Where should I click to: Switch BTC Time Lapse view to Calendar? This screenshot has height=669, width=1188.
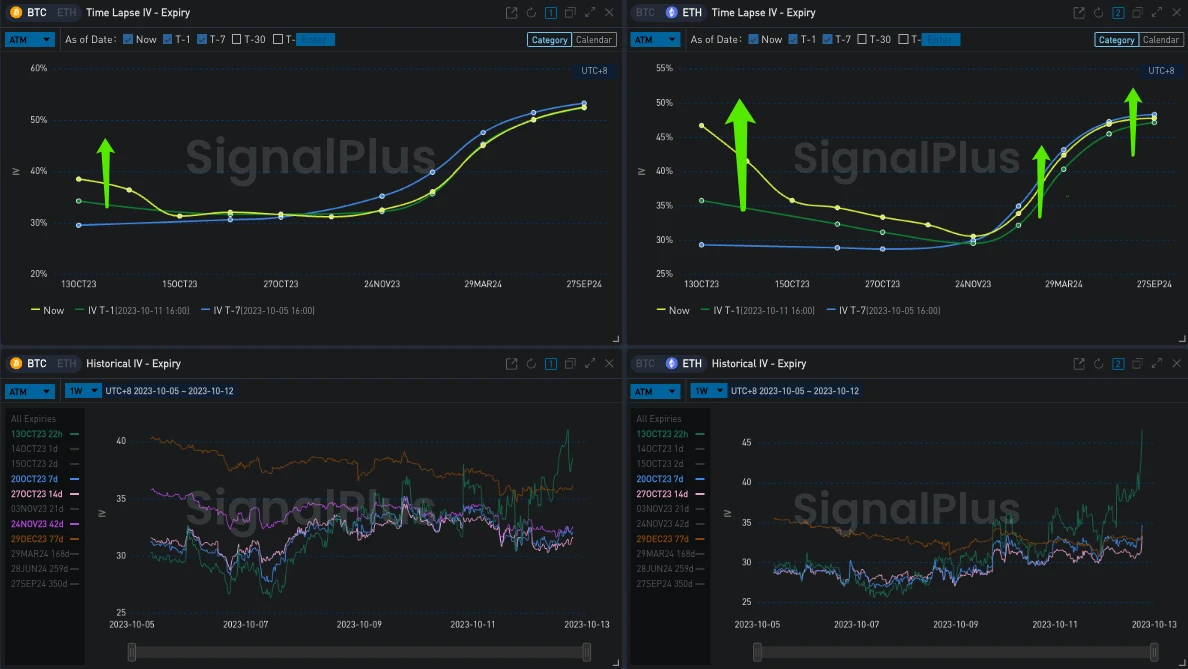click(x=594, y=39)
